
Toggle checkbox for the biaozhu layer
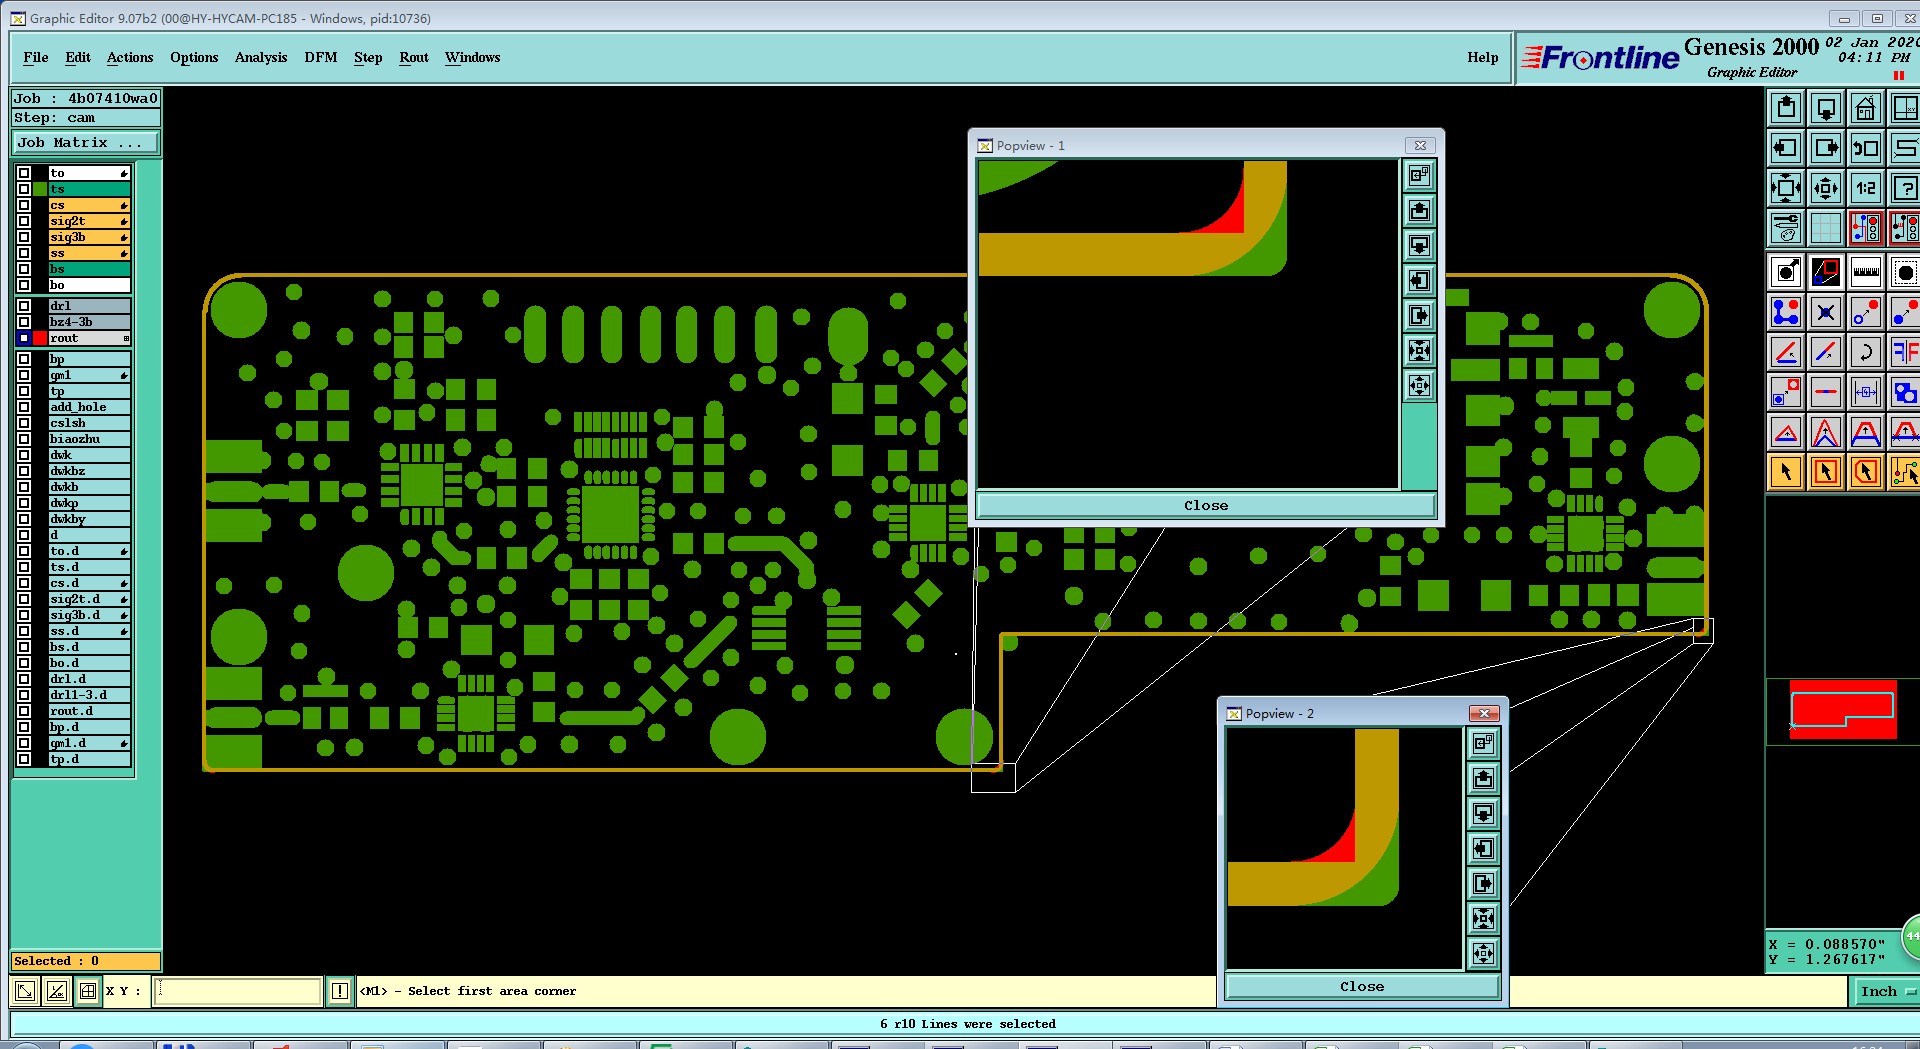coord(24,439)
